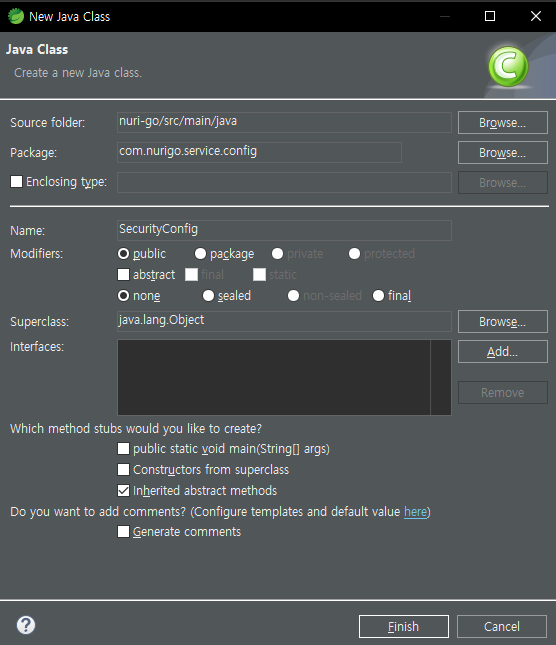Click inside the Interfaces list box
The width and height of the screenshot is (556, 645).
284,377
